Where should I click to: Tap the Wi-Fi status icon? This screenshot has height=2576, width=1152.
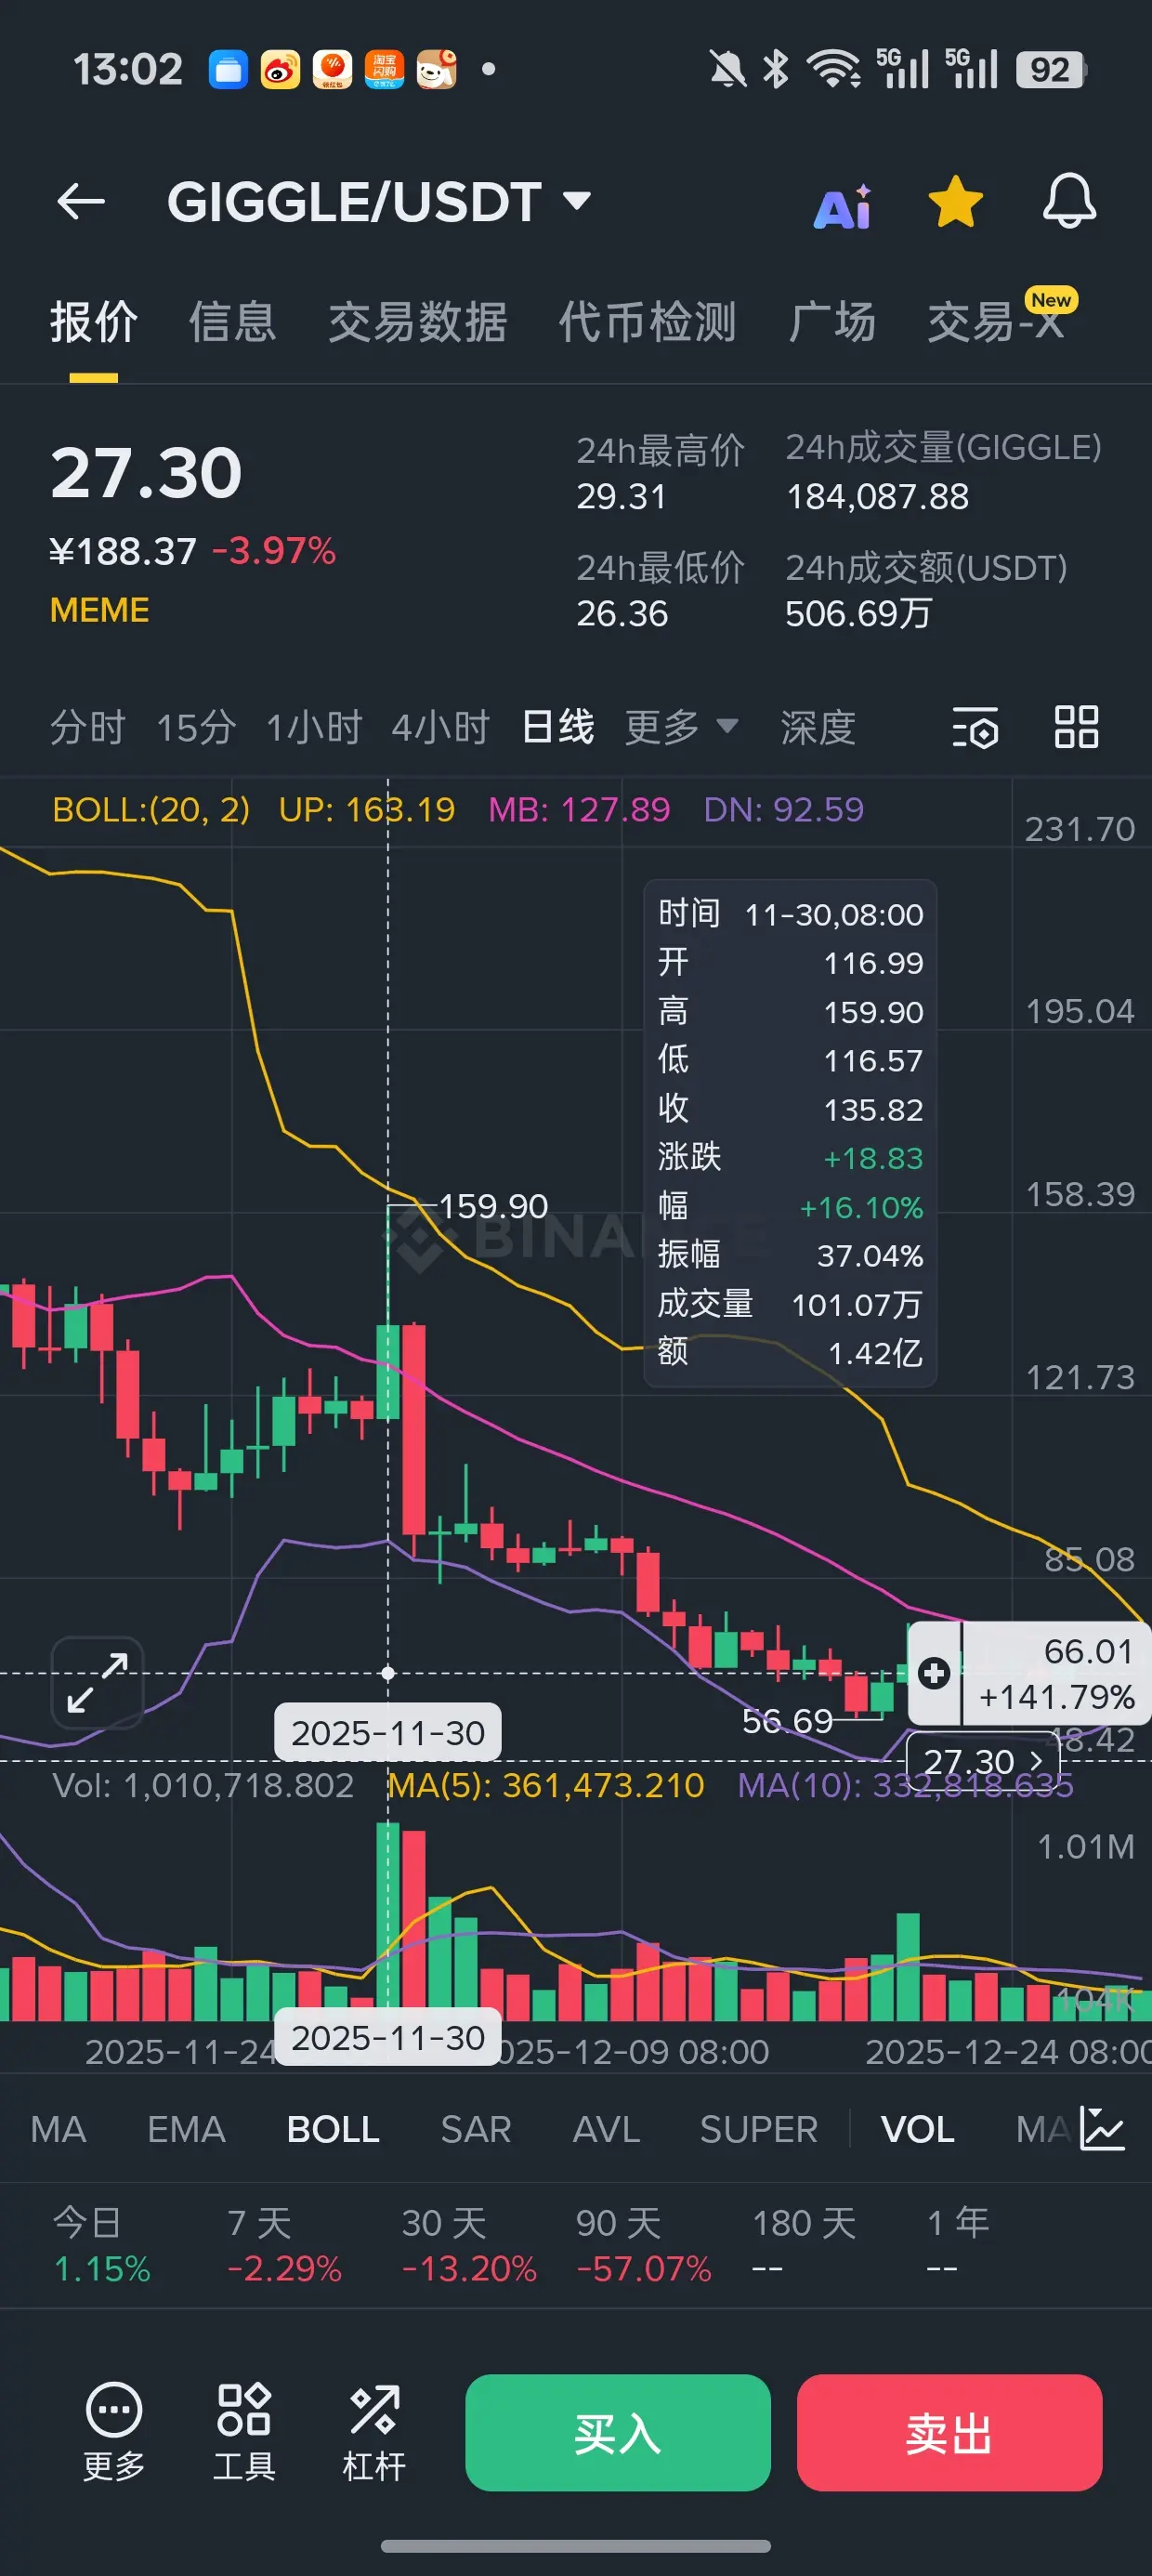[x=834, y=69]
